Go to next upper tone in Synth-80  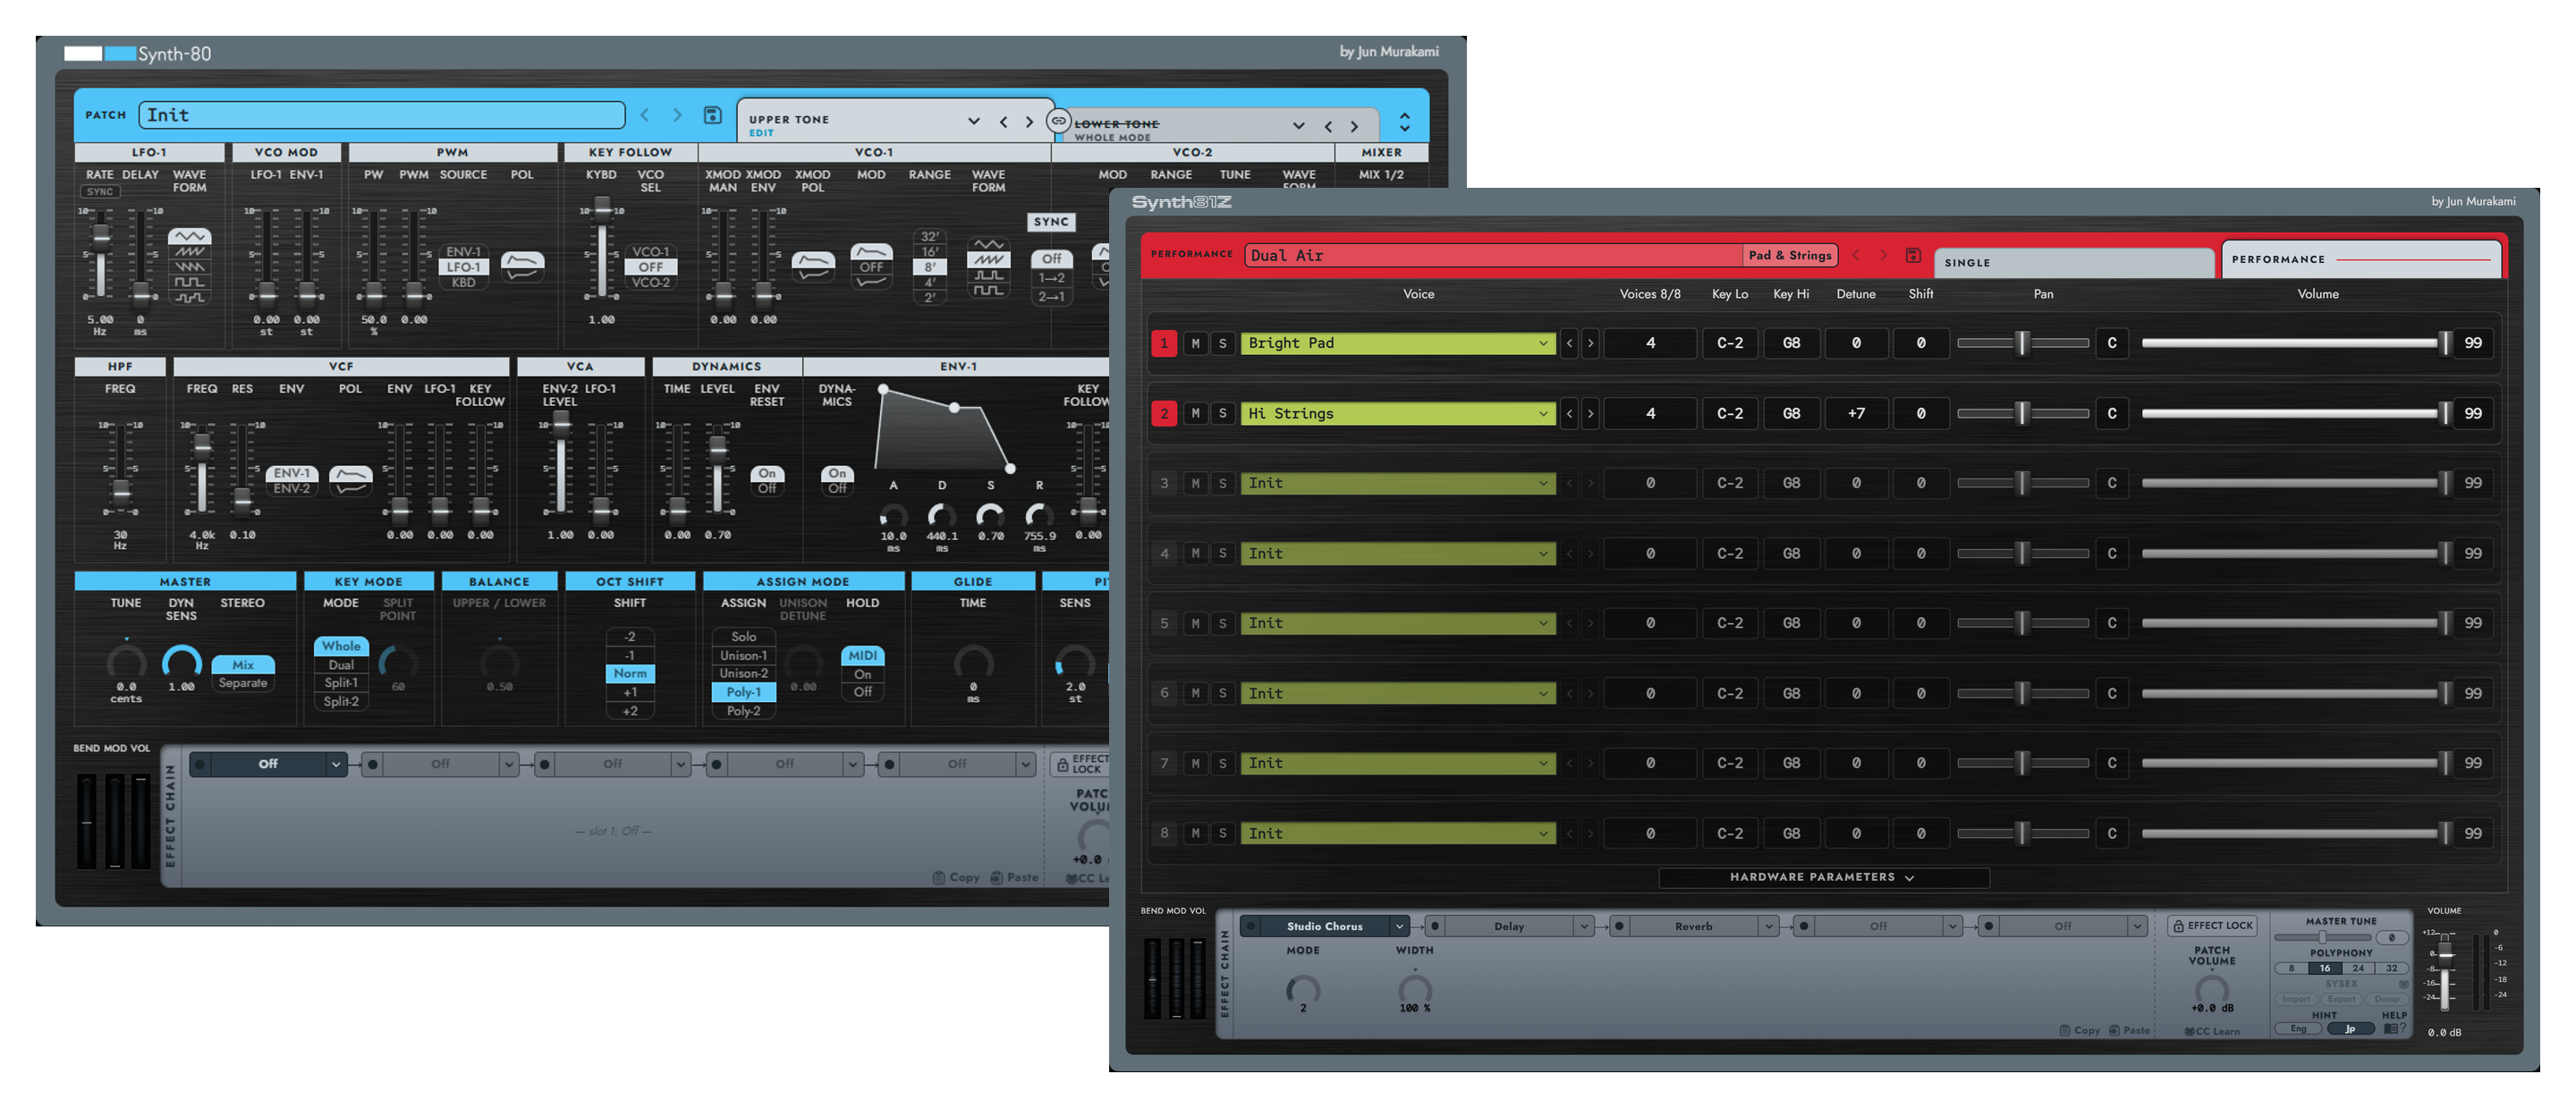pyautogui.click(x=1029, y=122)
